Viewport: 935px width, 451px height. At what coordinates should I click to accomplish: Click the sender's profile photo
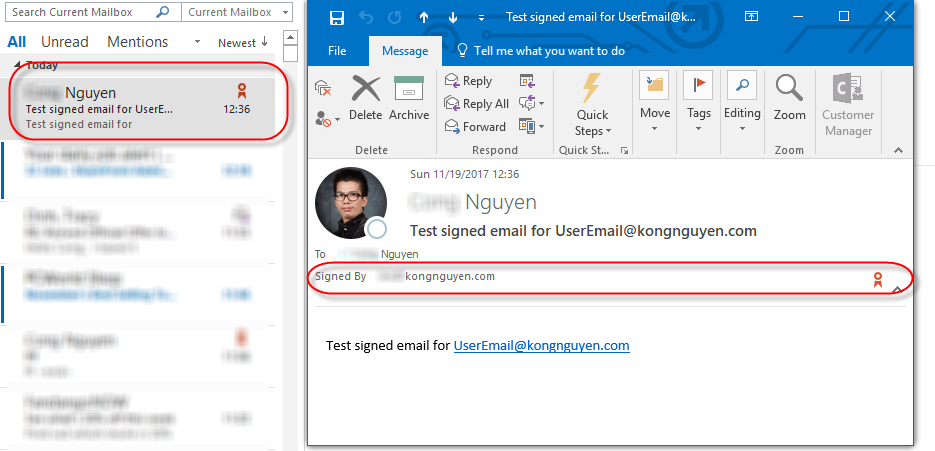[x=351, y=203]
